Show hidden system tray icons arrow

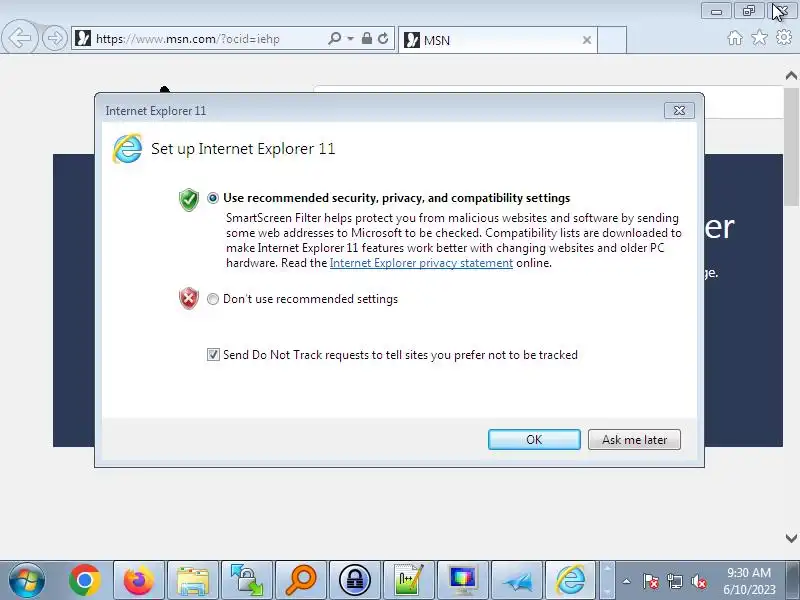tap(627, 581)
